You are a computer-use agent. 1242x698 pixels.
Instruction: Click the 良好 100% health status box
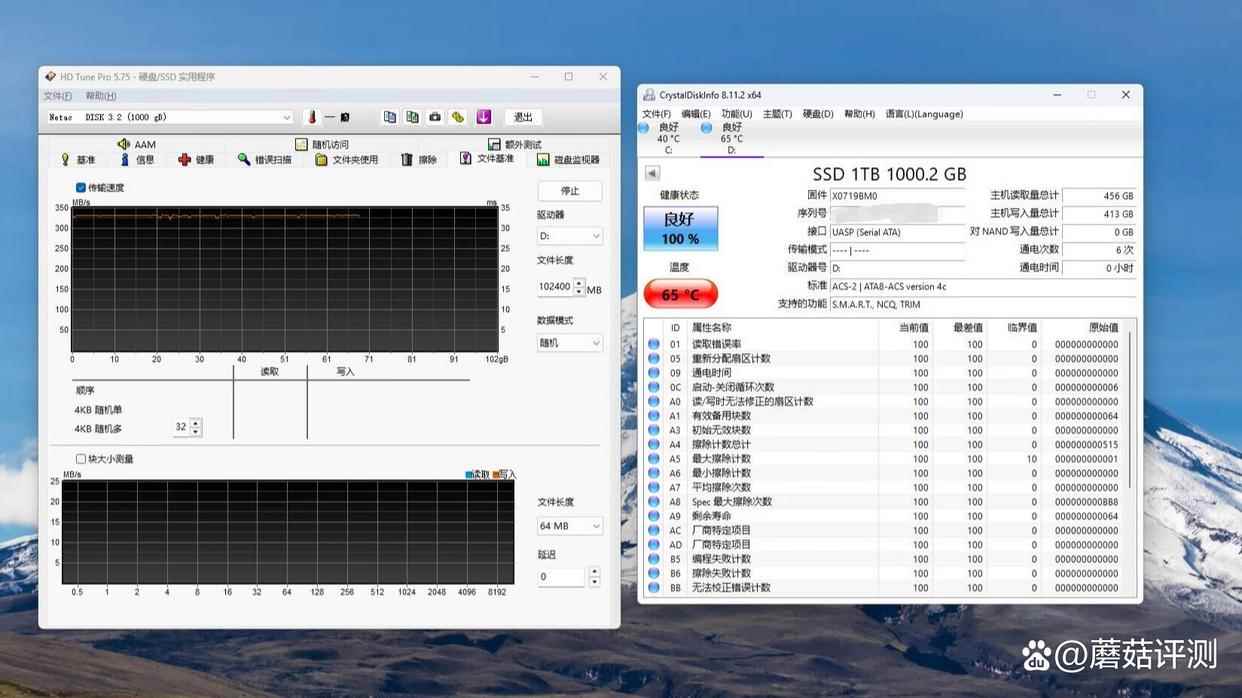tap(679, 228)
